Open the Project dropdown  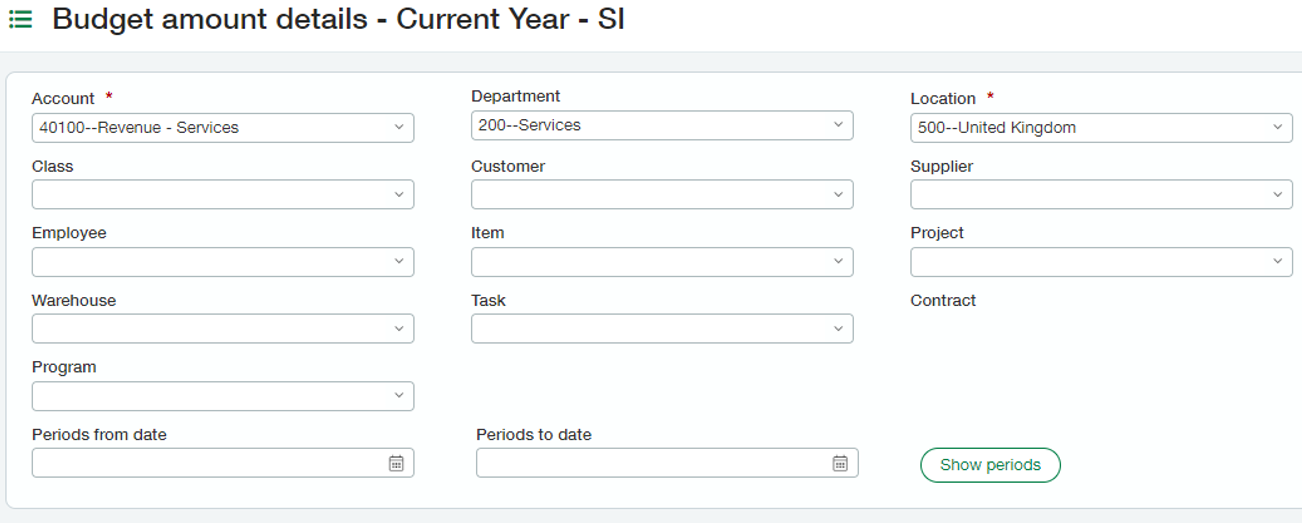[x=1101, y=262]
